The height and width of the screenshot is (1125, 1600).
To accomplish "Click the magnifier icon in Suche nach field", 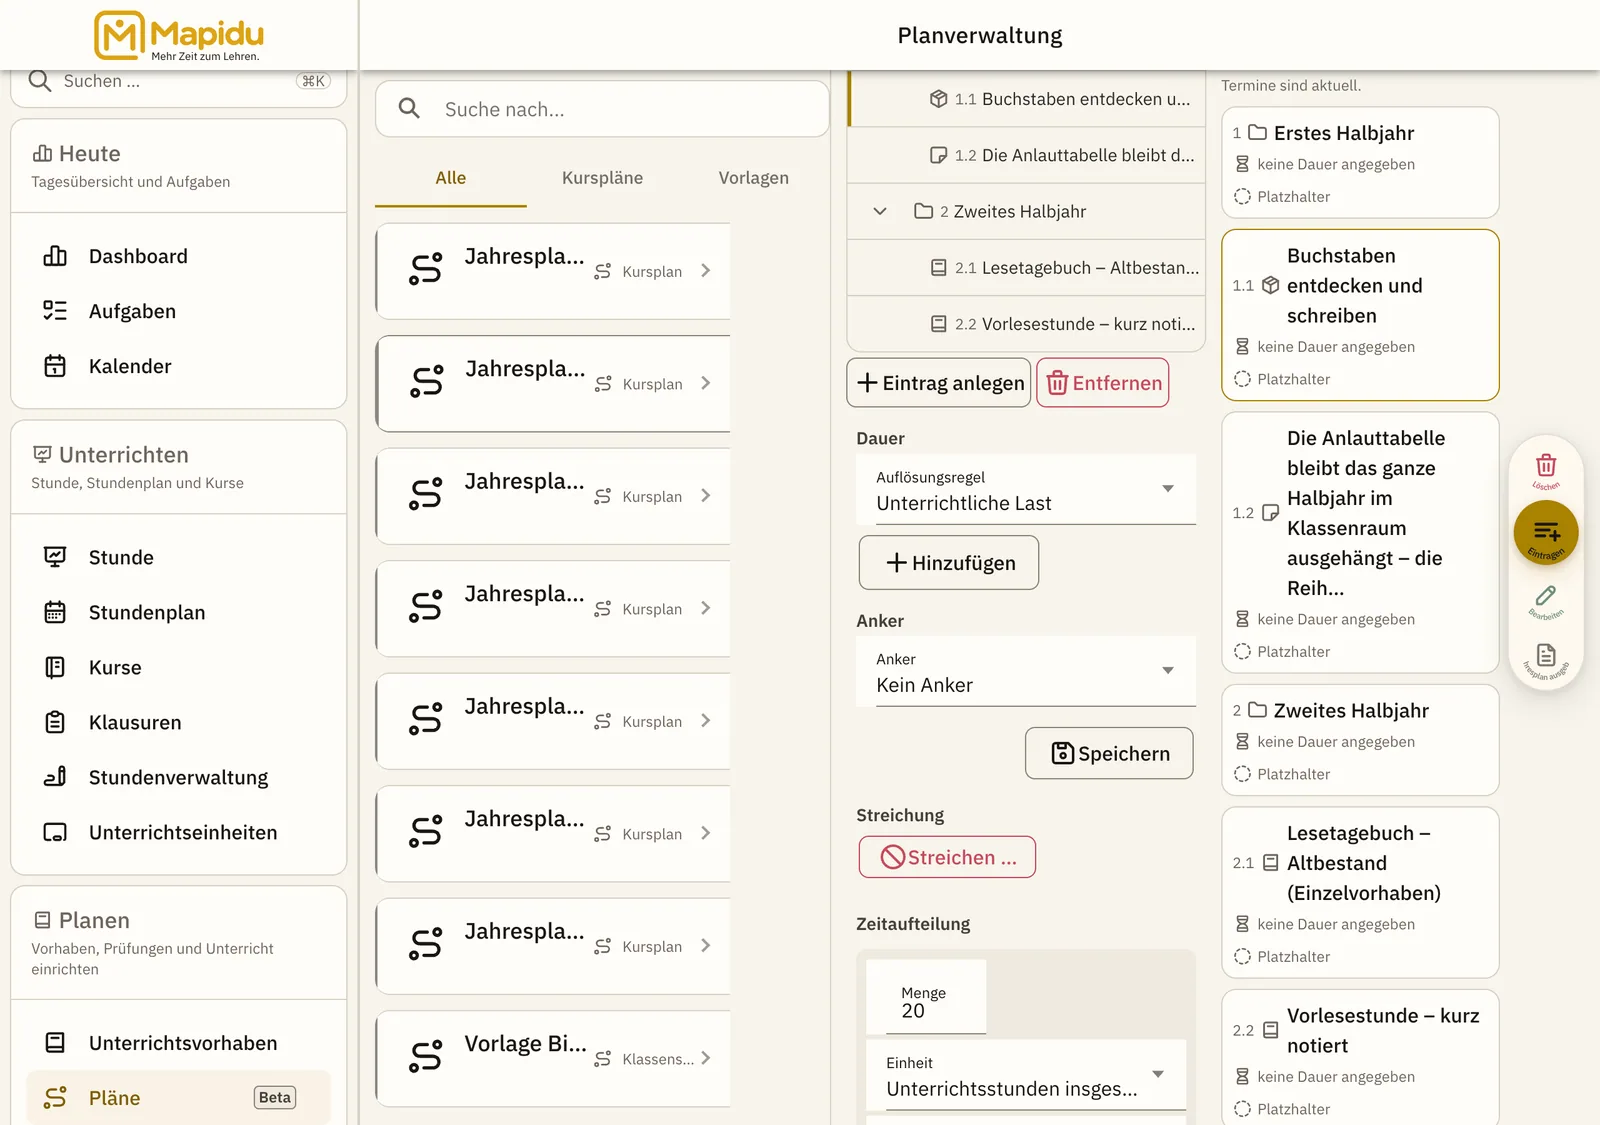I will tap(409, 108).
